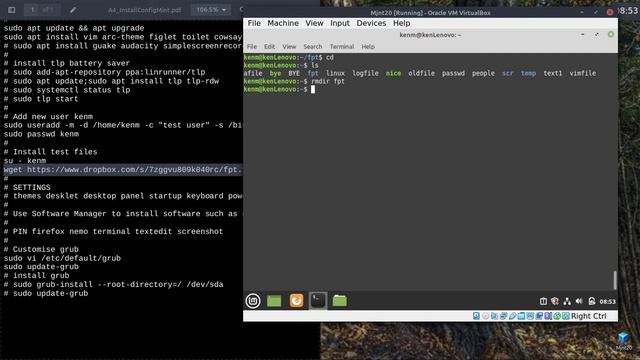Close the terminal with the green circle button
640x360 pixels.
point(611,35)
